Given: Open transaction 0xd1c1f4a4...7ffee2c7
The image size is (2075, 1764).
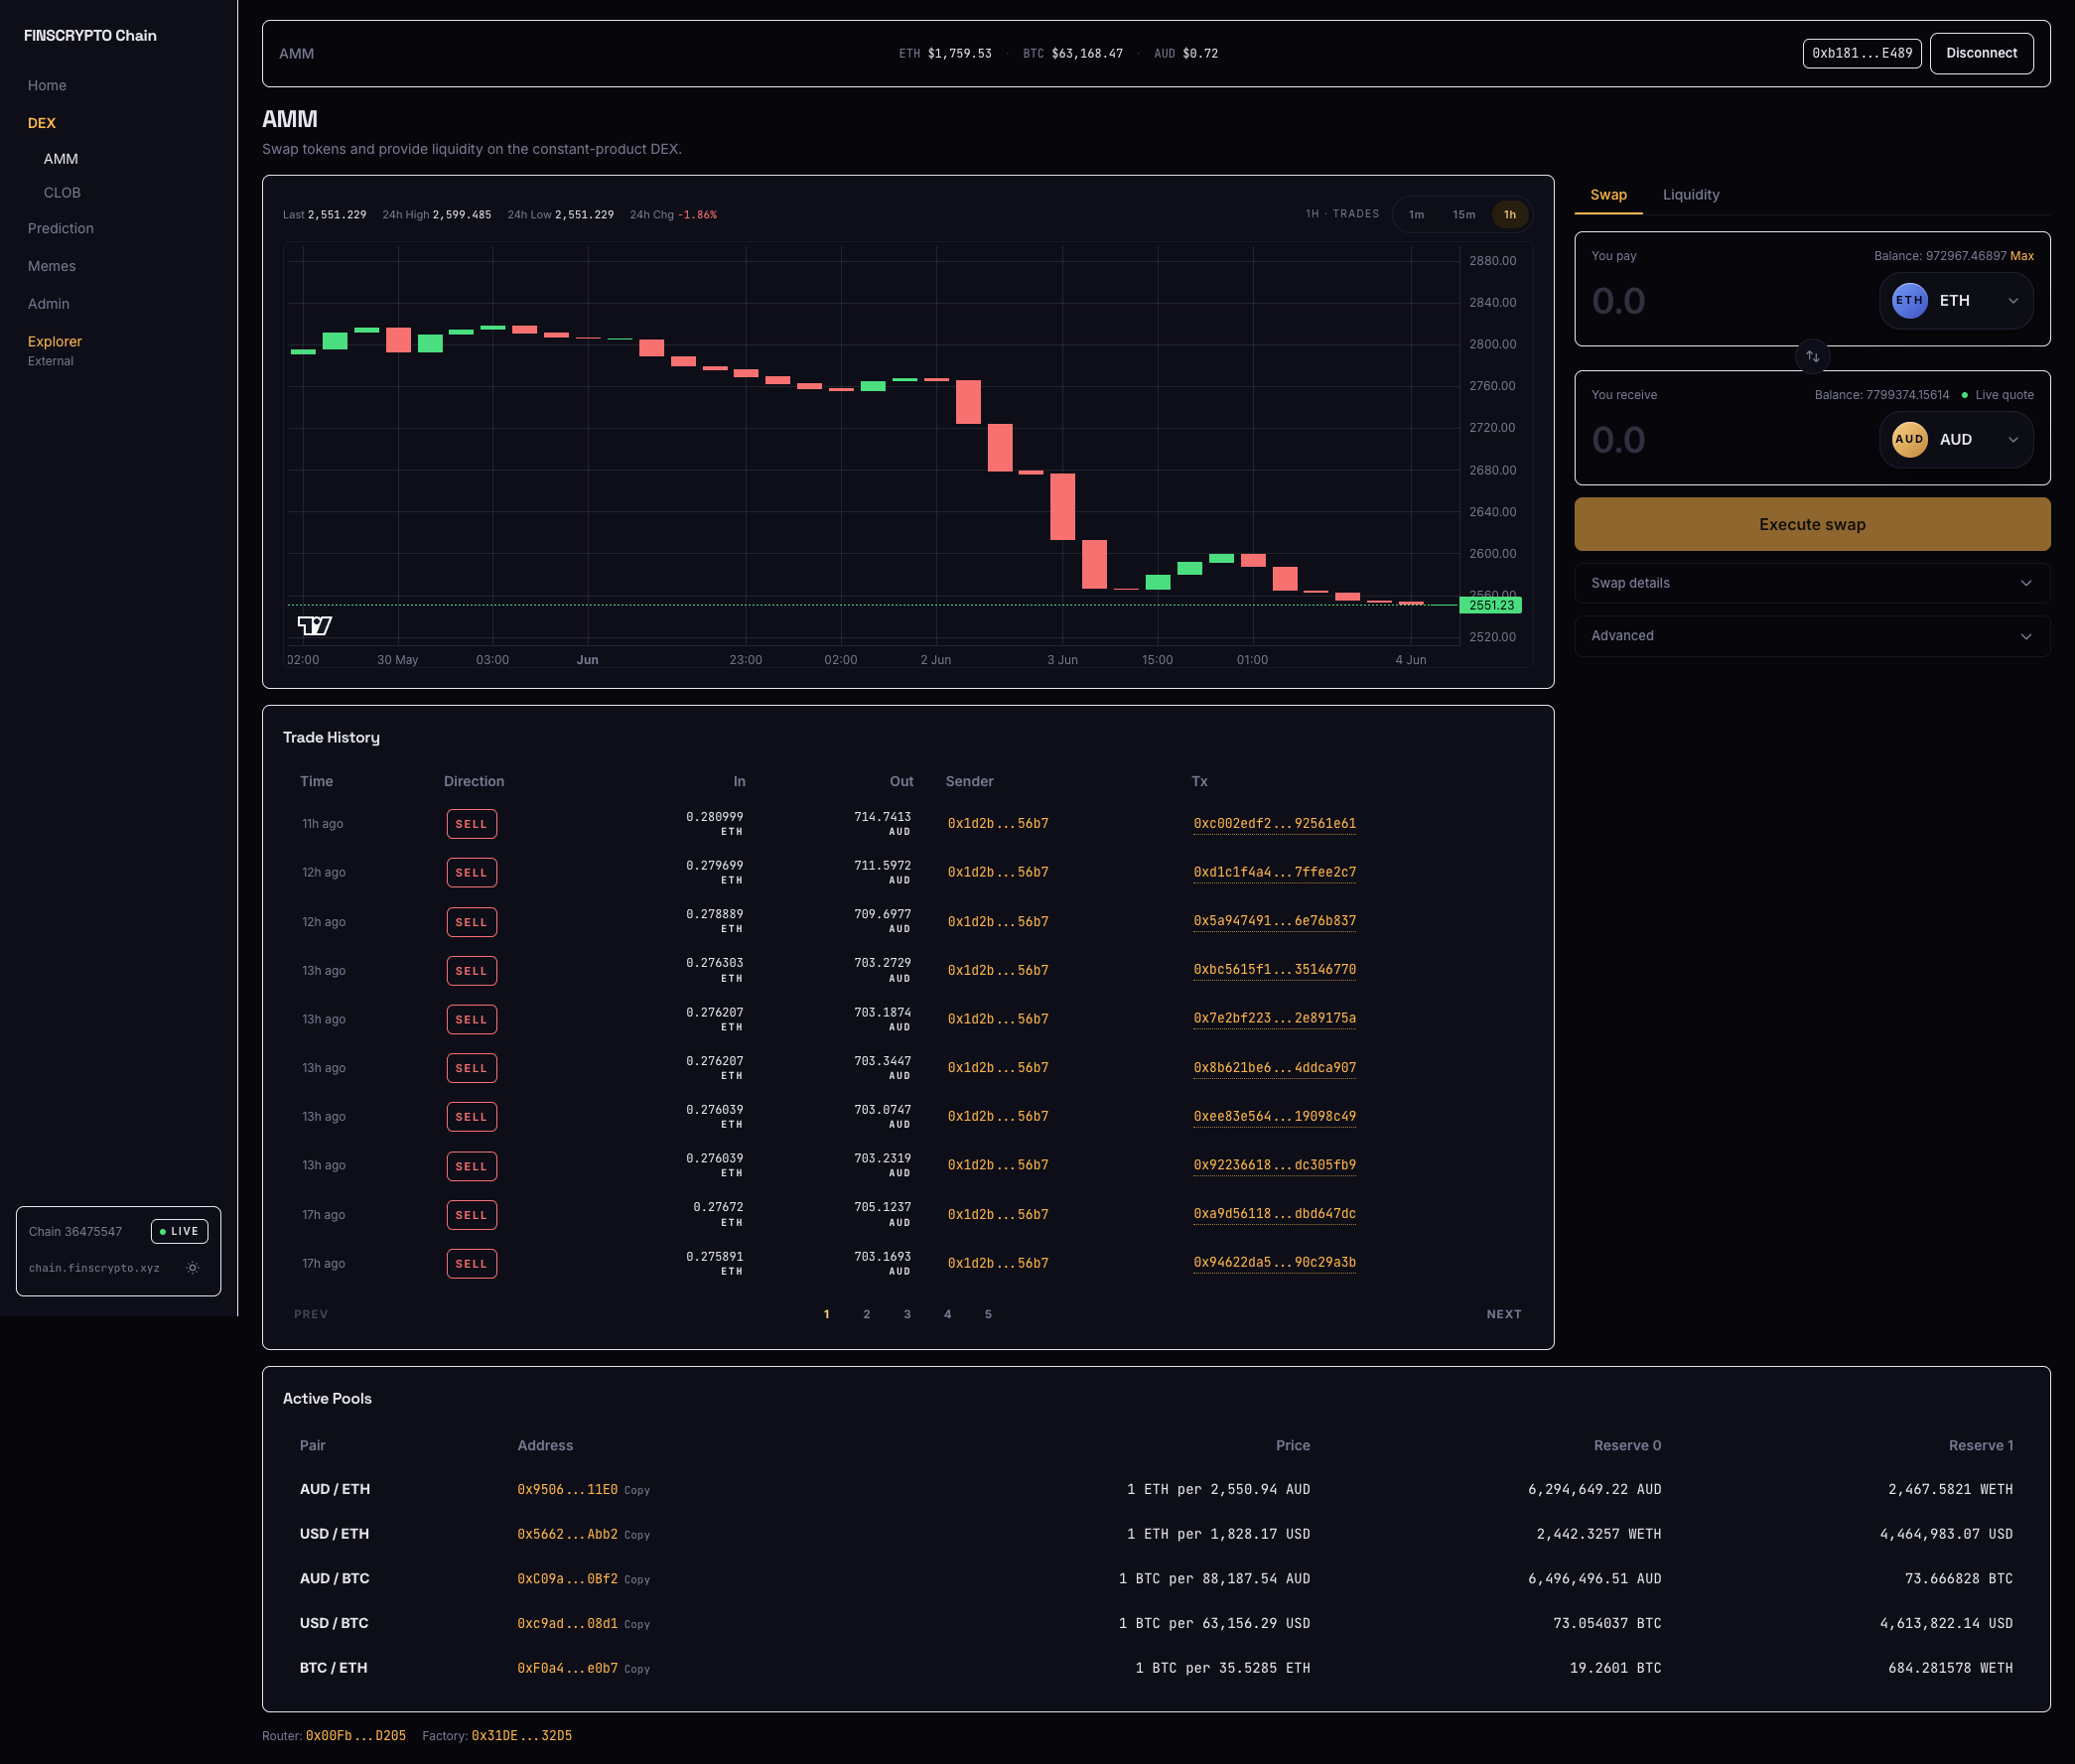Looking at the screenshot, I should (x=1274, y=873).
